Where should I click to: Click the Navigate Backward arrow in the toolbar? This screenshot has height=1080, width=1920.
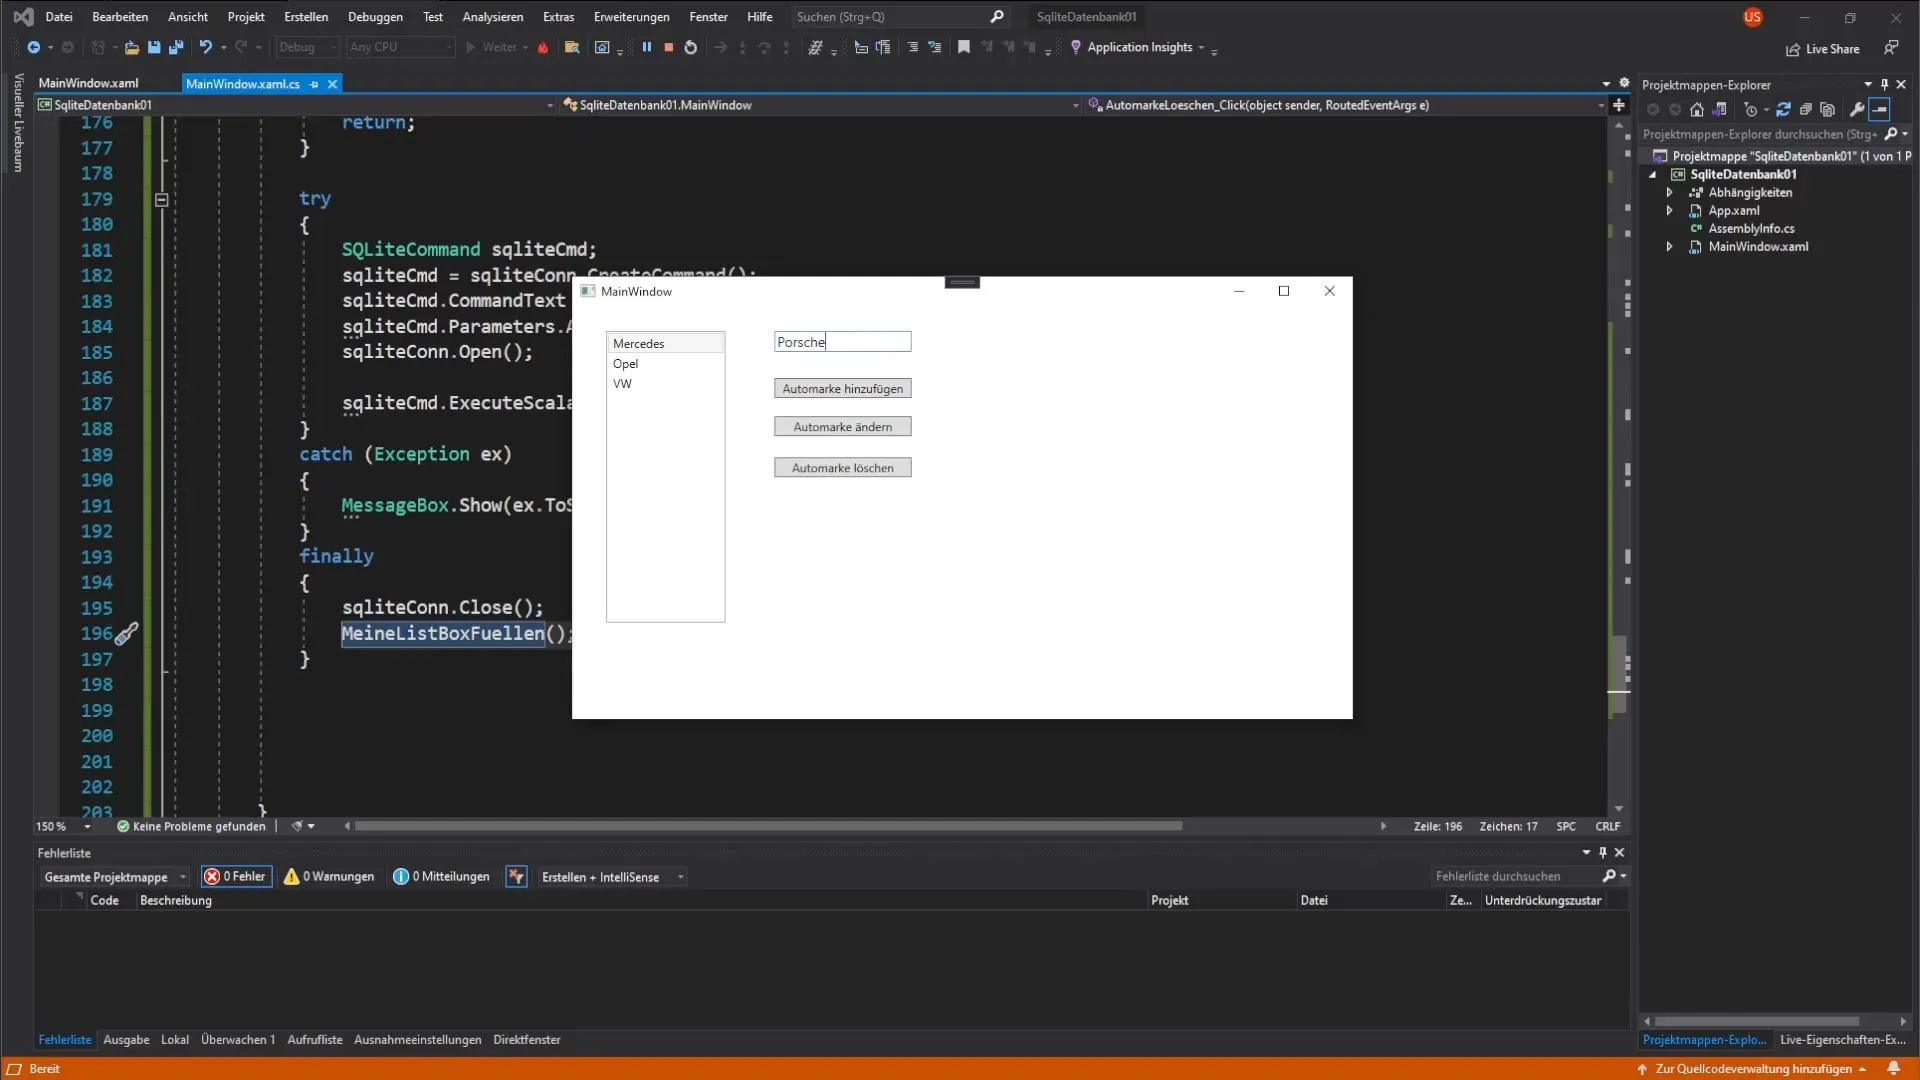33,47
